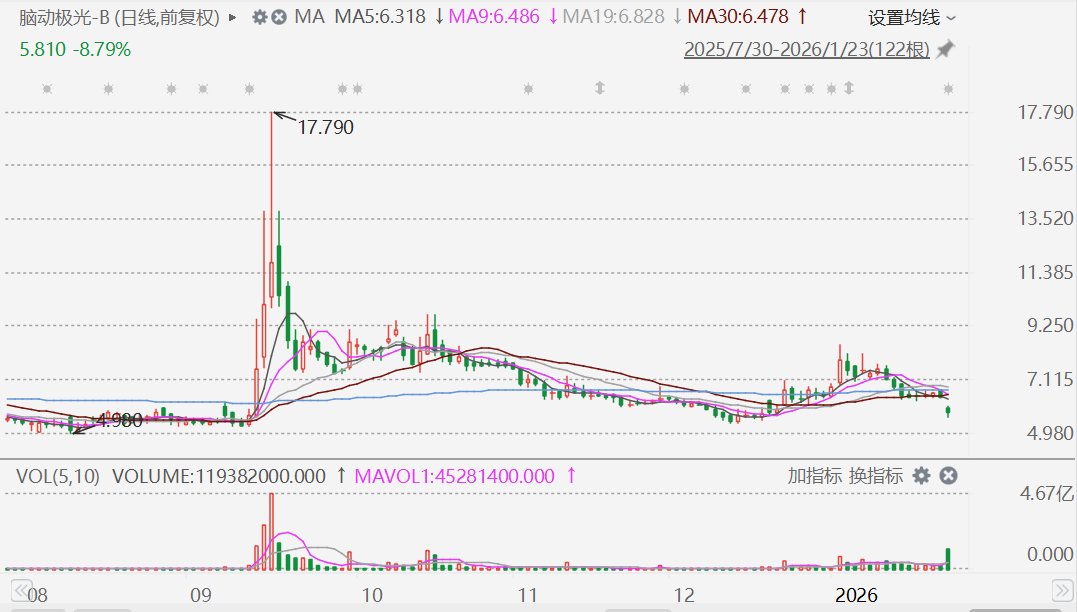Click the 4.67亿 volume axis label
The height and width of the screenshot is (612, 1077).
point(1046,493)
